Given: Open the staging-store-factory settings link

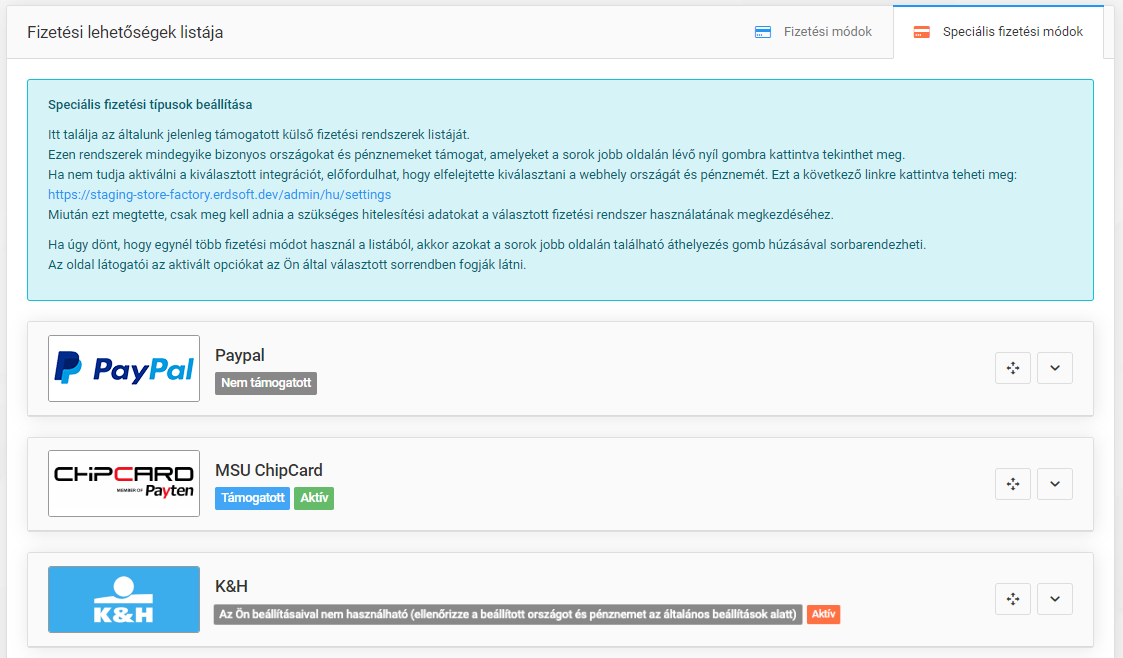Looking at the screenshot, I should click(x=219, y=195).
